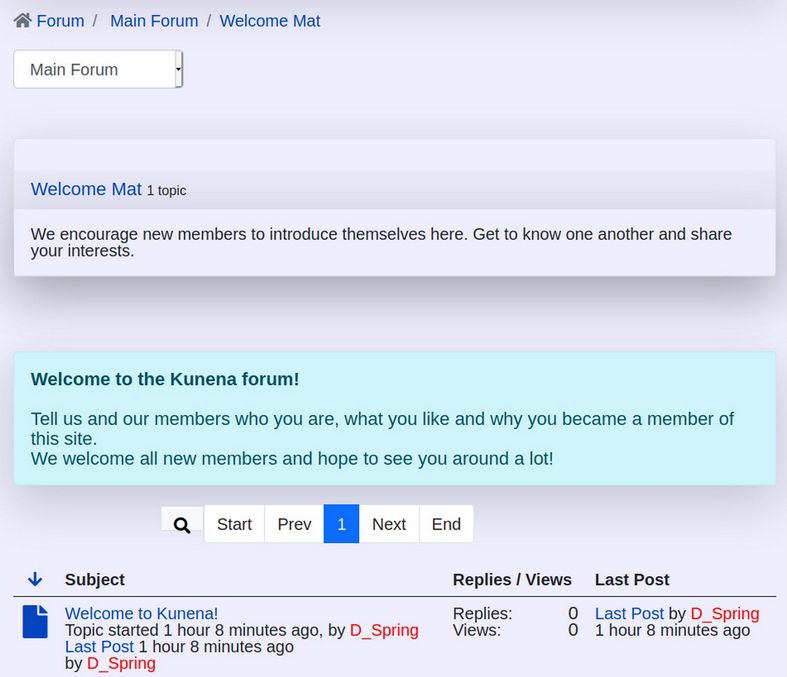
Task: Open the Welcome Mat category heading link
Action: (86, 189)
